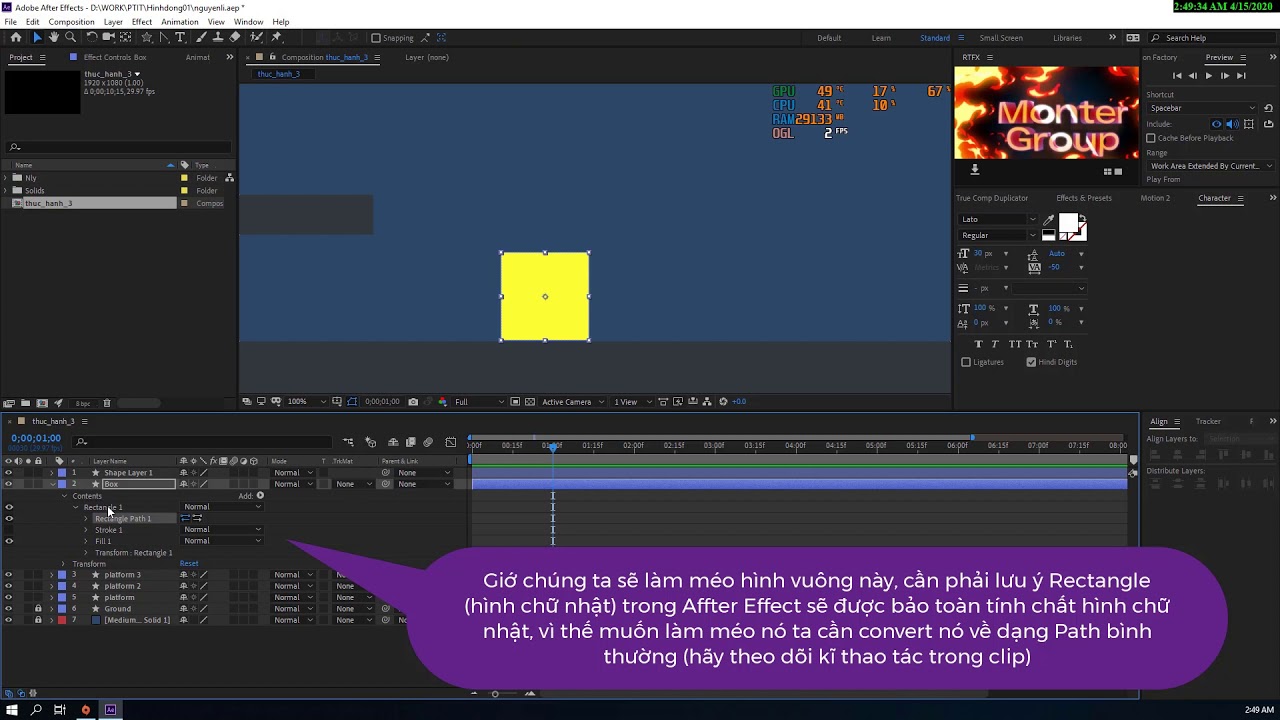The width and height of the screenshot is (1280, 720).
Task: Unlock the Ground layer lock
Action: 38,609
